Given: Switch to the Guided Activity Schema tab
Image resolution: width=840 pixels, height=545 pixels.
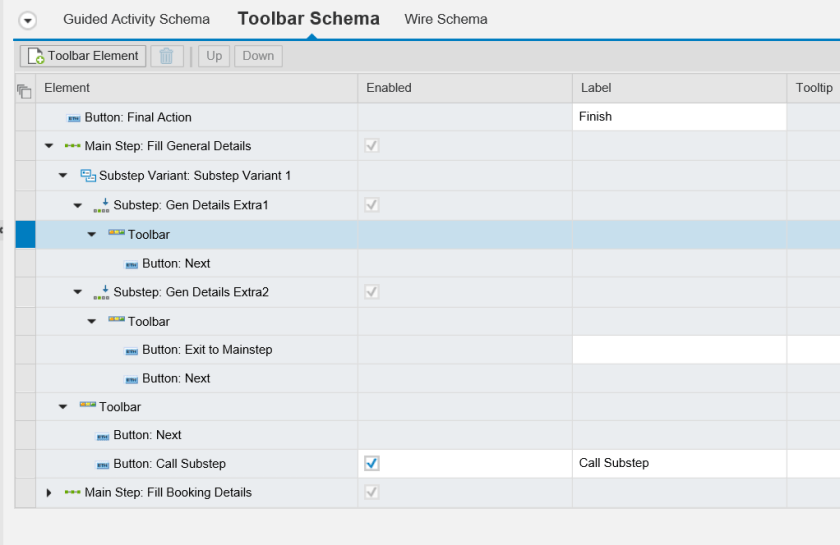Looking at the screenshot, I should pyautogui.click(x=136, y=19).
